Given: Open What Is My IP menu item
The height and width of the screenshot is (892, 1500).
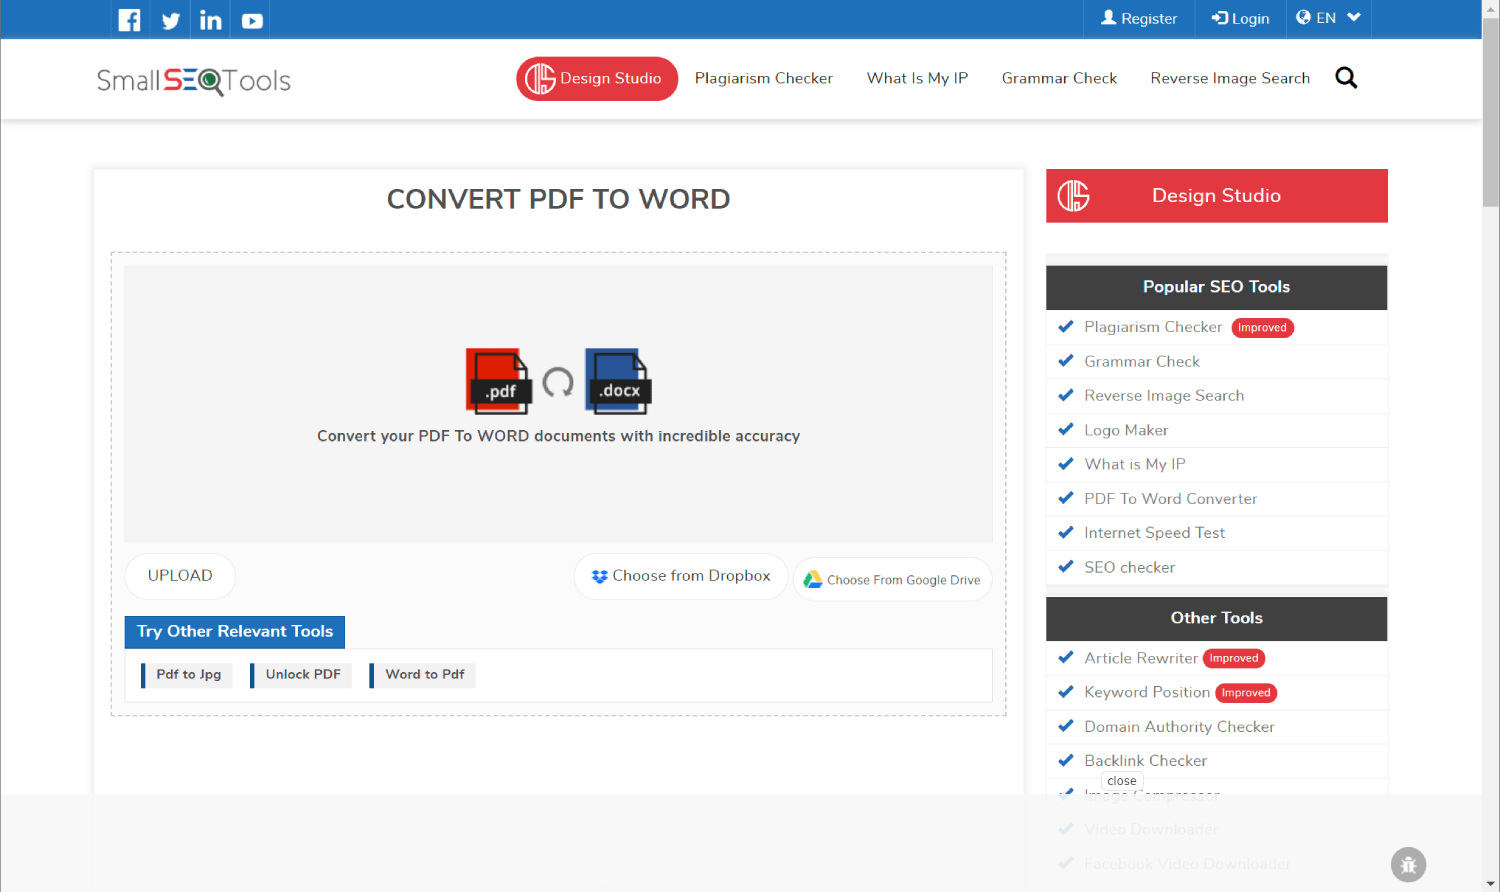Looking at the screenshot, I should 917,78.
